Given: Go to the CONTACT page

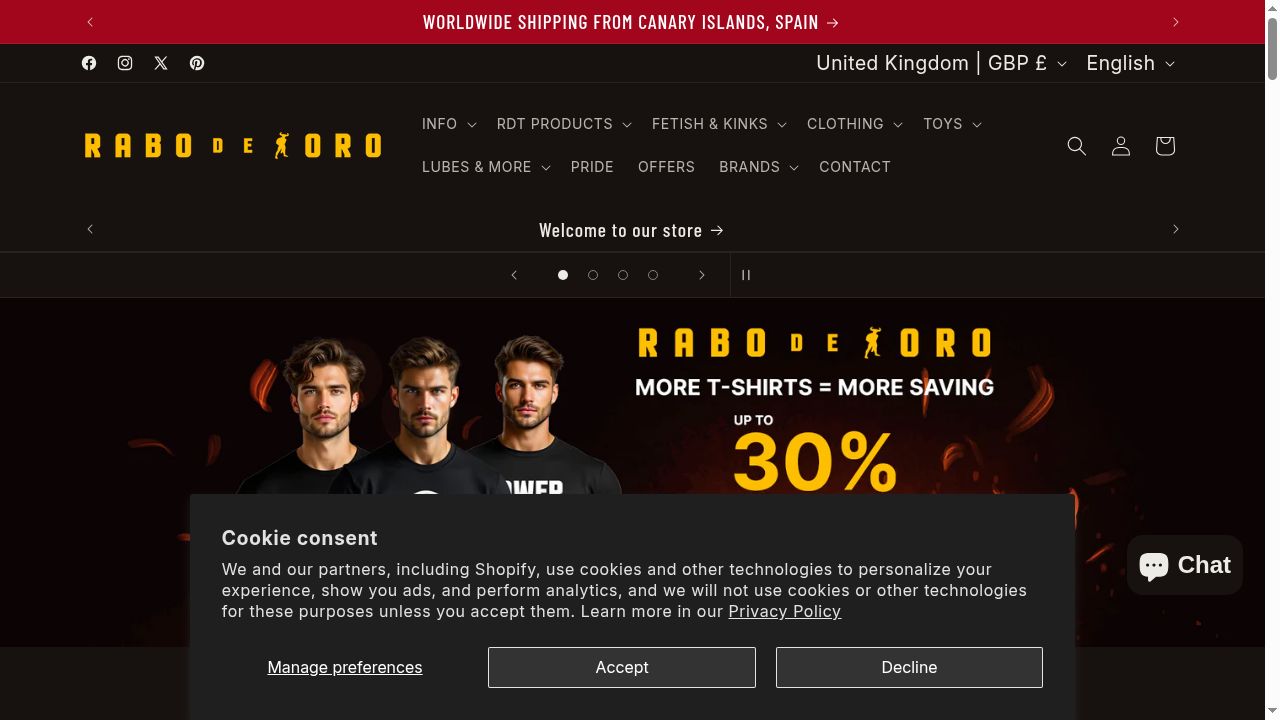Looking at the screenshot, I should pyautogui.click(x=855, y=167).
